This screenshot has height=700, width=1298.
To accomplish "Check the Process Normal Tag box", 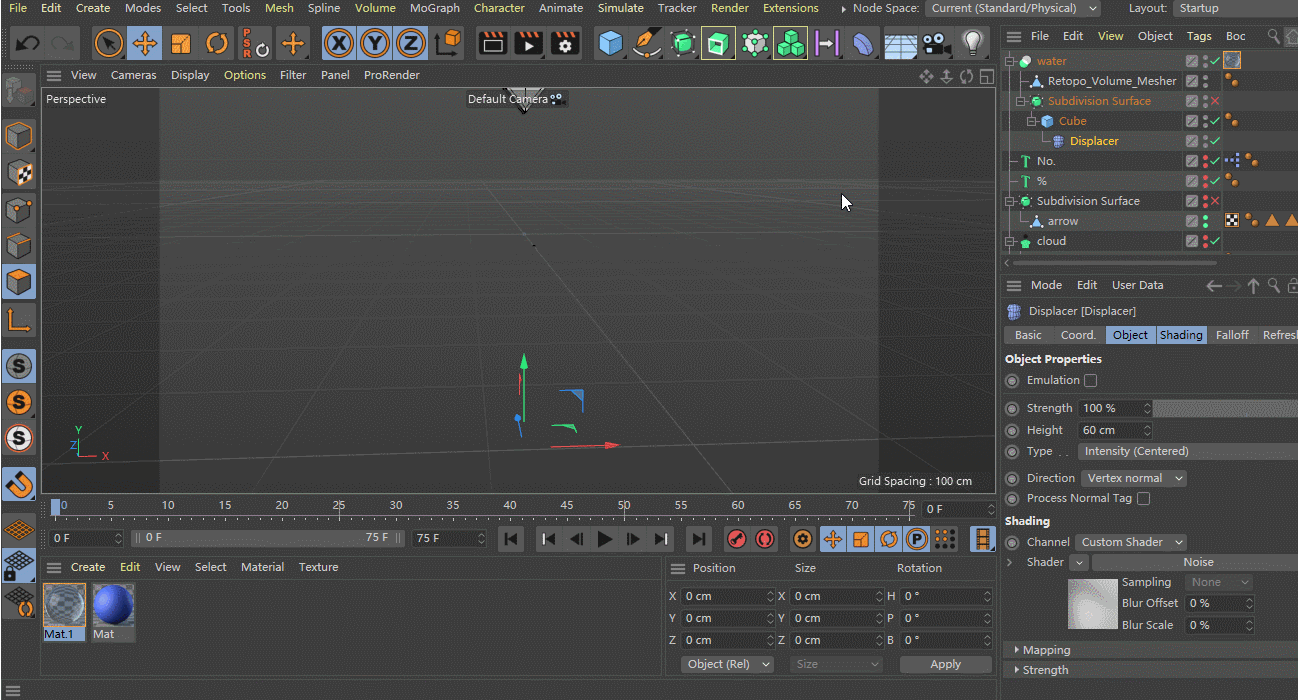I will [x=1143, y=499].
